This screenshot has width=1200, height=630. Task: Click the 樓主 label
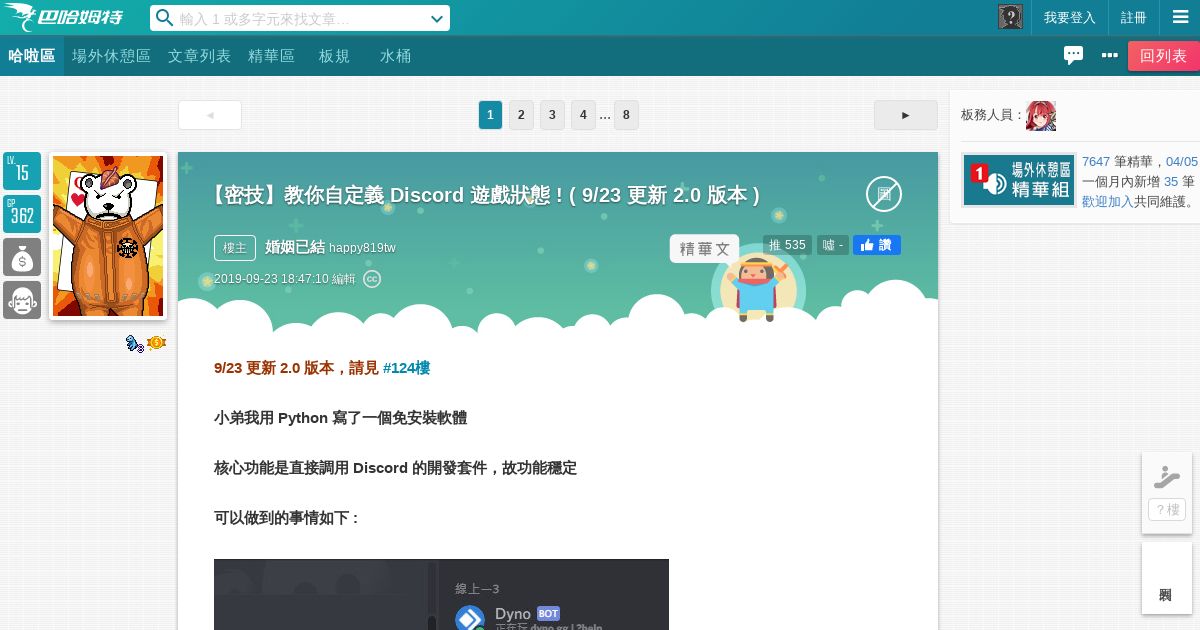pyautogui.click(x=235, y=248)
